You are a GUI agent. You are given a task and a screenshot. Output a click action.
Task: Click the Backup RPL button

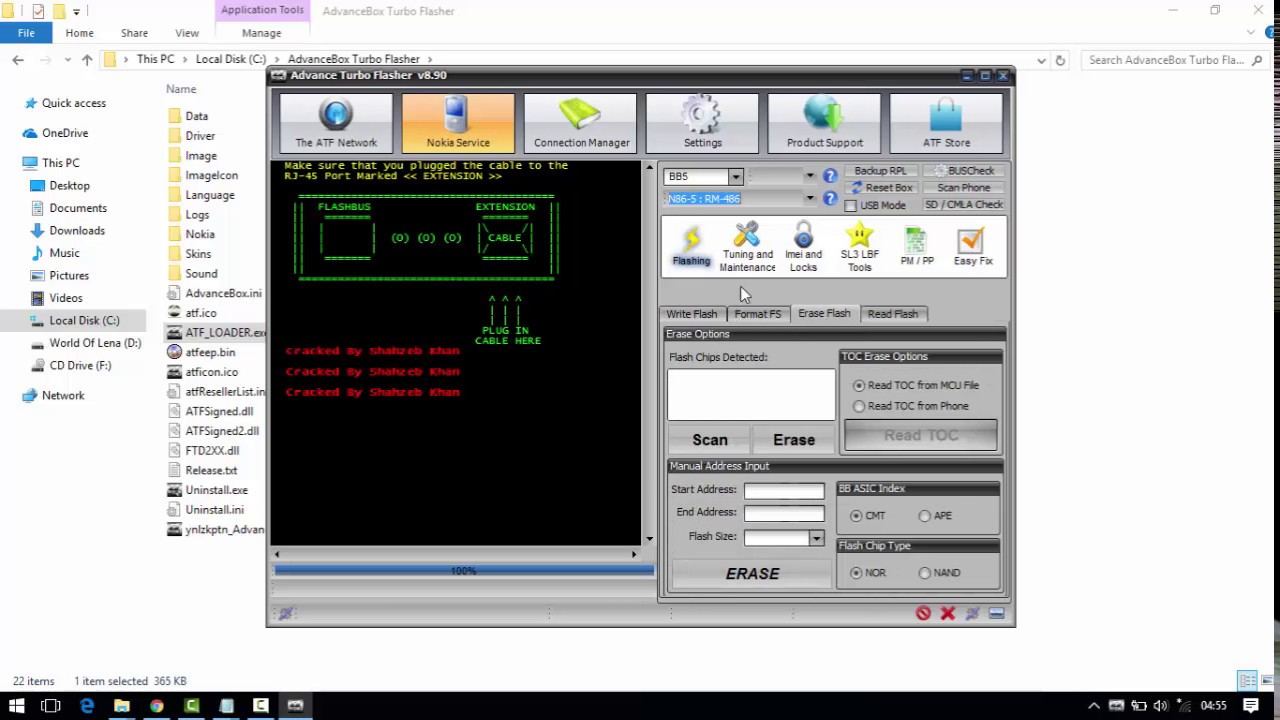coord(880,171)
